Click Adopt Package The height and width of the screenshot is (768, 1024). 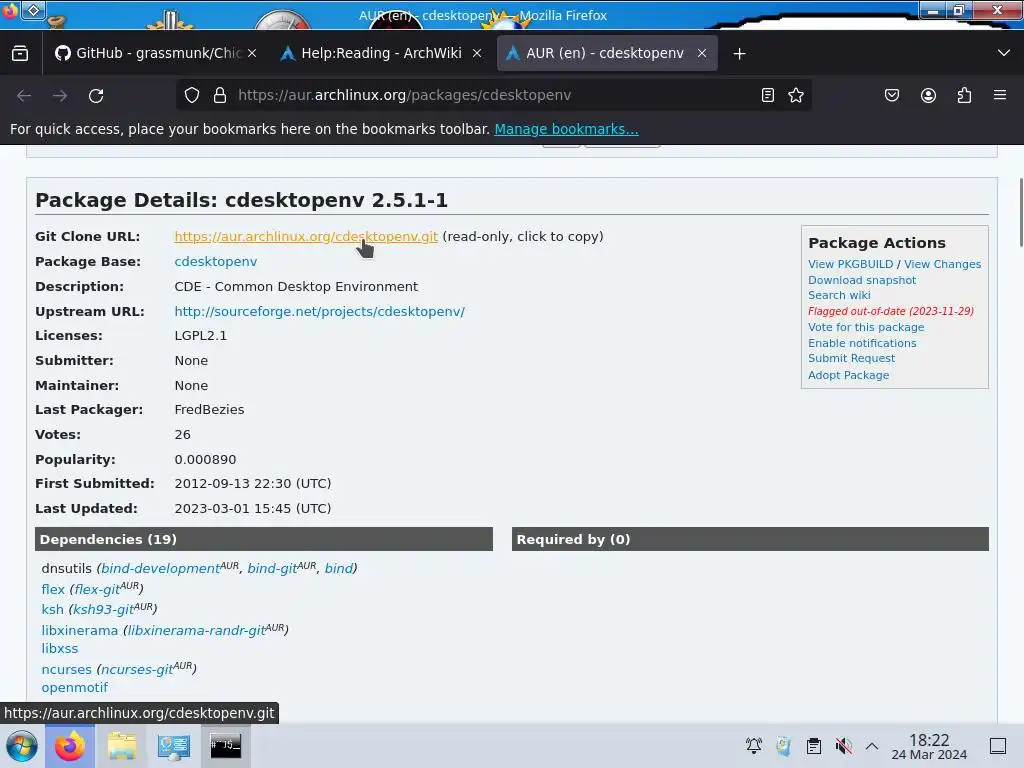point(848,375)
